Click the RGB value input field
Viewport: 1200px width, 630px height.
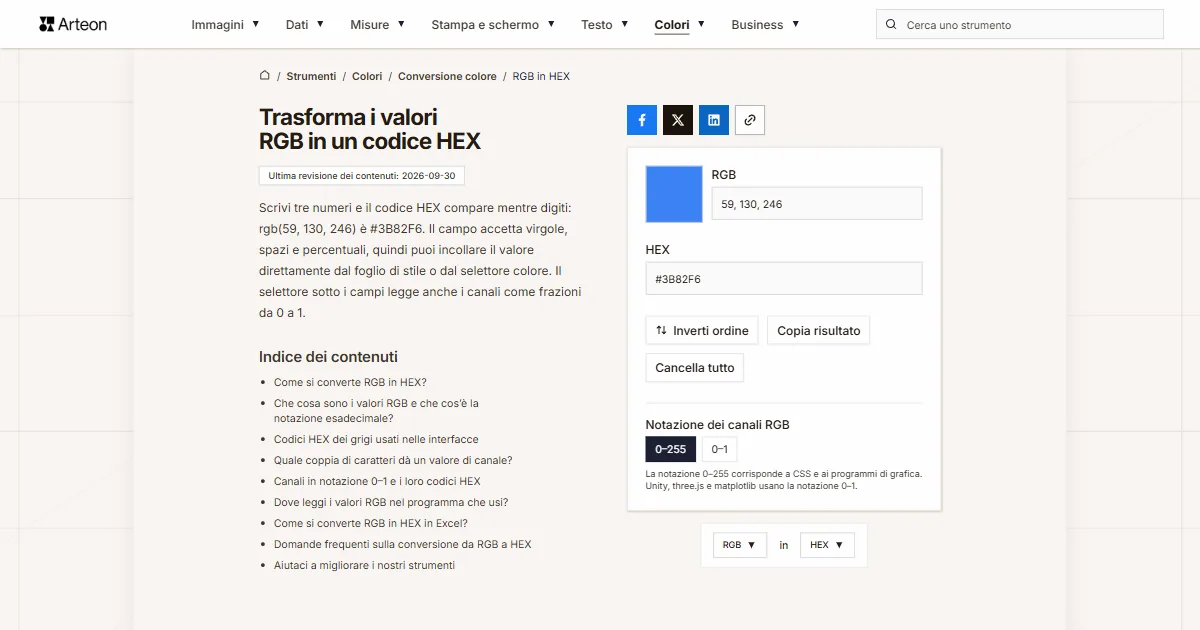point(817,204)
